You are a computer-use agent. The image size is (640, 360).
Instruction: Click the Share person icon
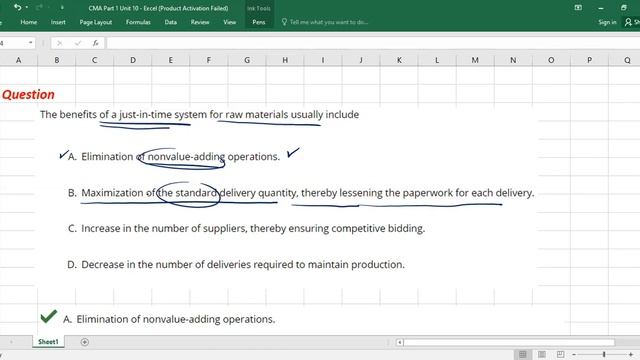pos(628,22)
